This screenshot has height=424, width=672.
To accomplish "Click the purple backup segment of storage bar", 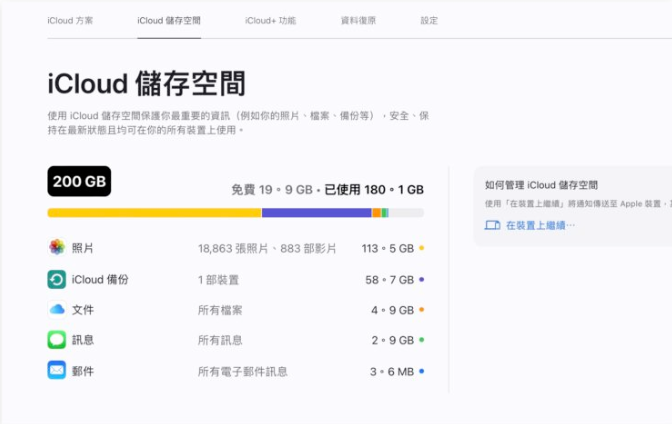I will pos(317,213).
